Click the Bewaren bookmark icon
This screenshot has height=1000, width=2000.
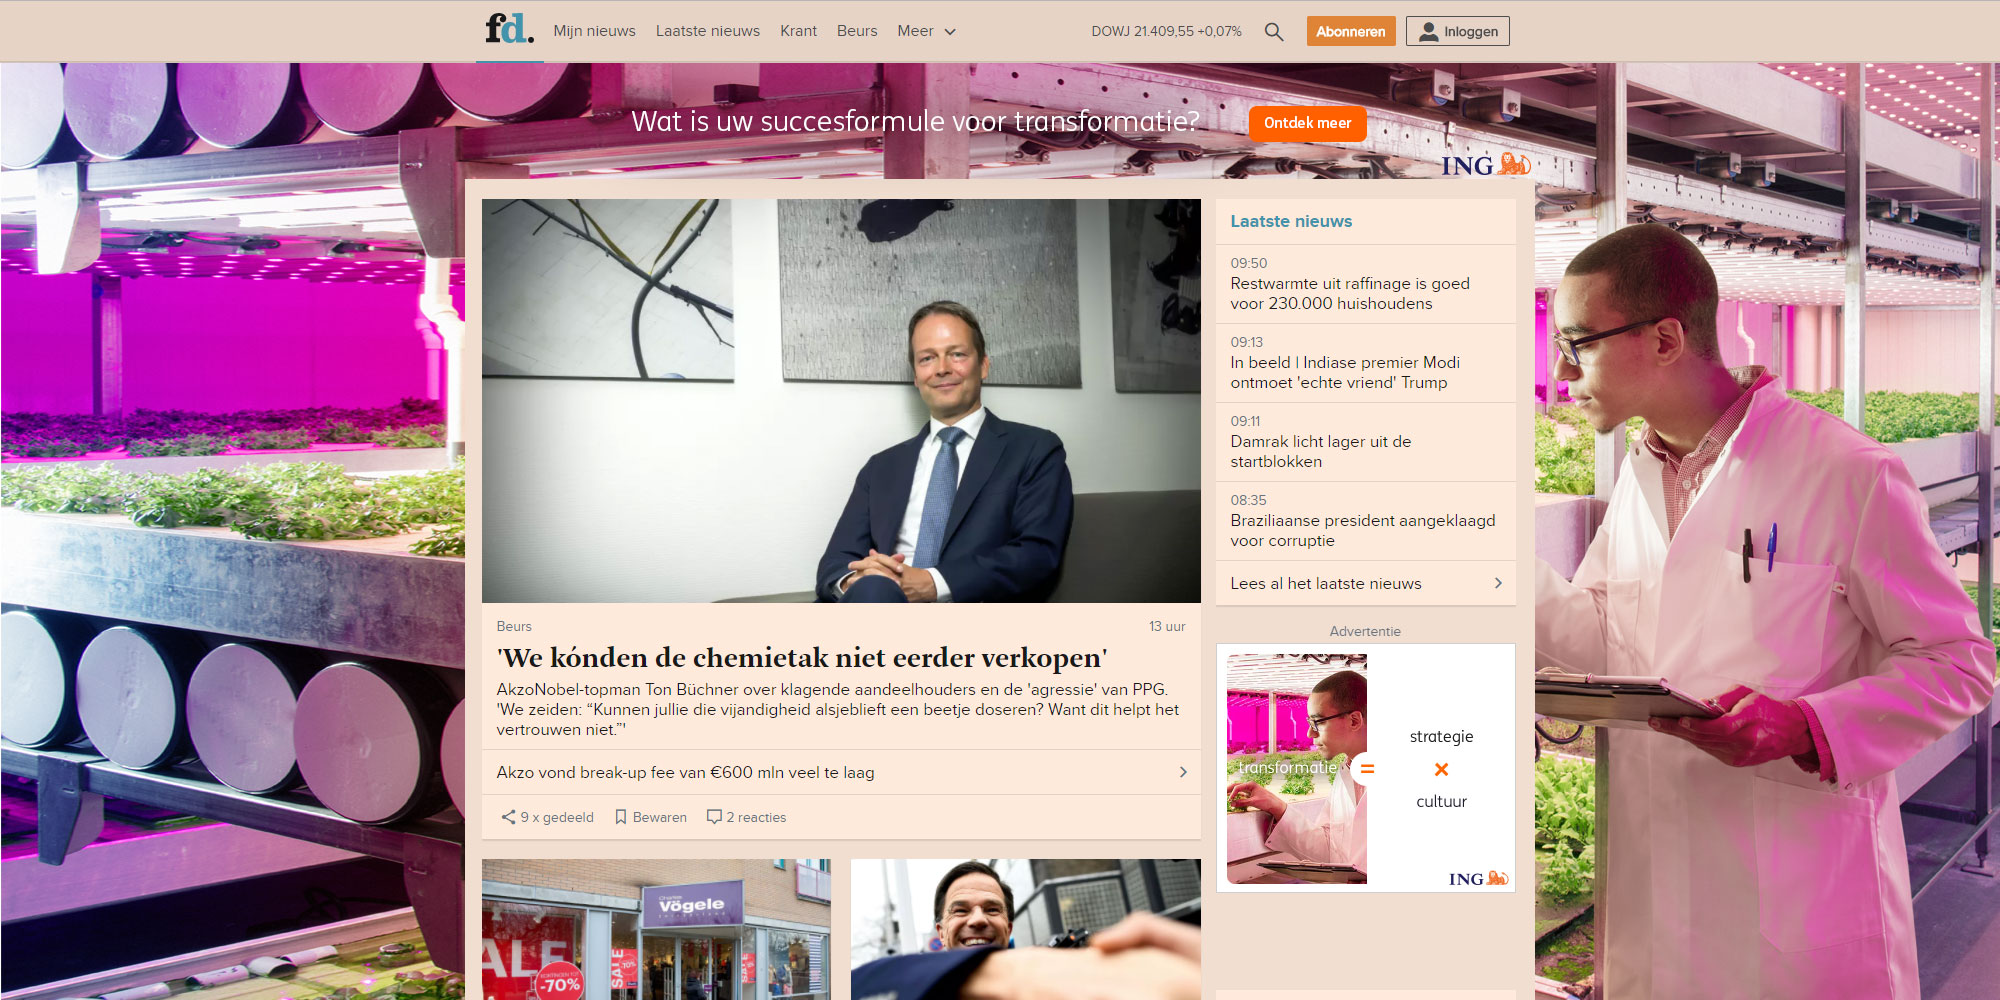[x=620, y=817]
